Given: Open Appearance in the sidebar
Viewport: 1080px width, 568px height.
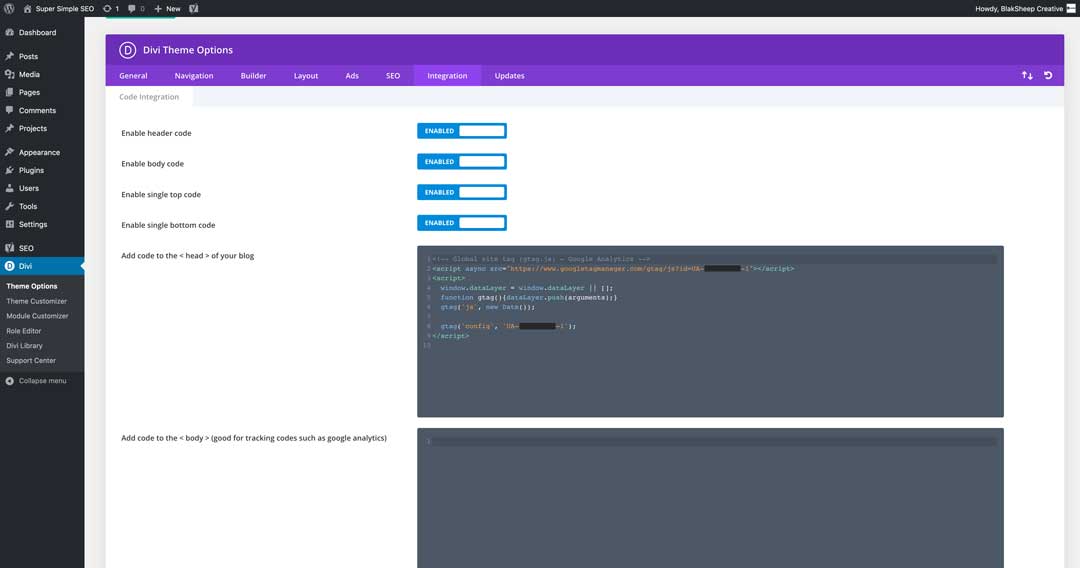Looking at the screenshot, I should coord(39,152).
